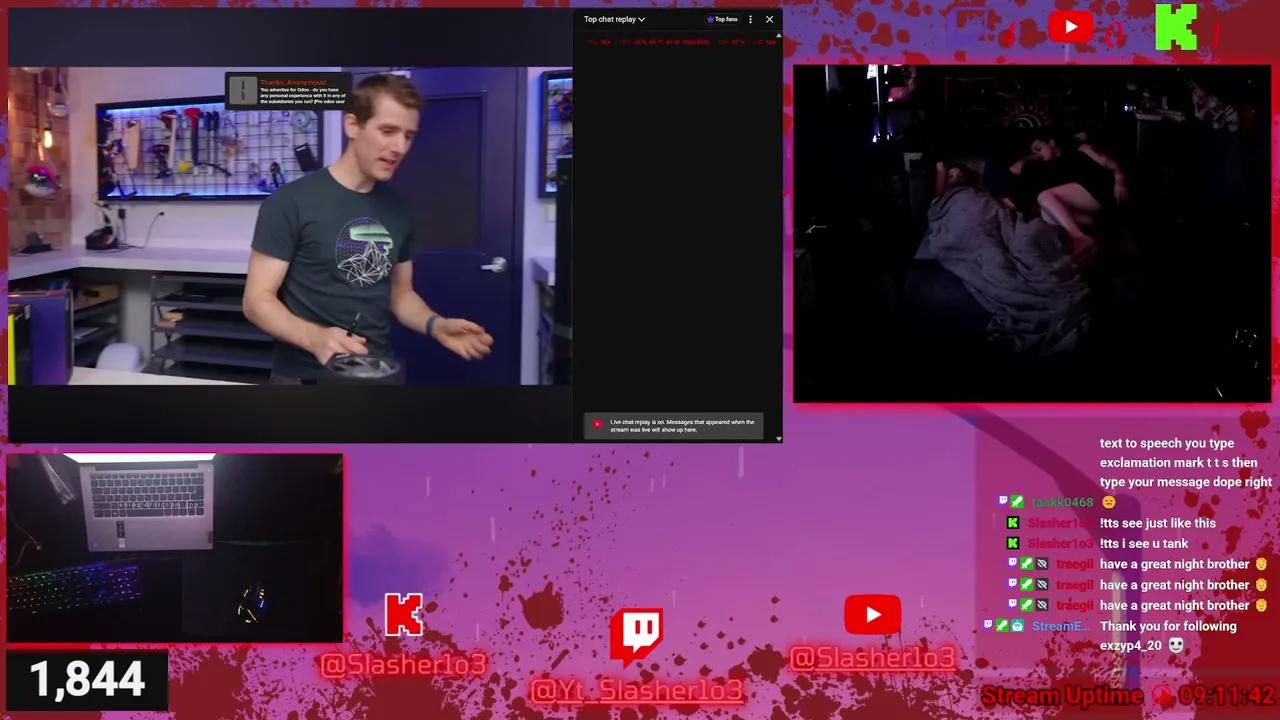Viewport: 1280px width, 720px height.
Task: Click the 'type your message dope right' line
Action: (1186, 482)
